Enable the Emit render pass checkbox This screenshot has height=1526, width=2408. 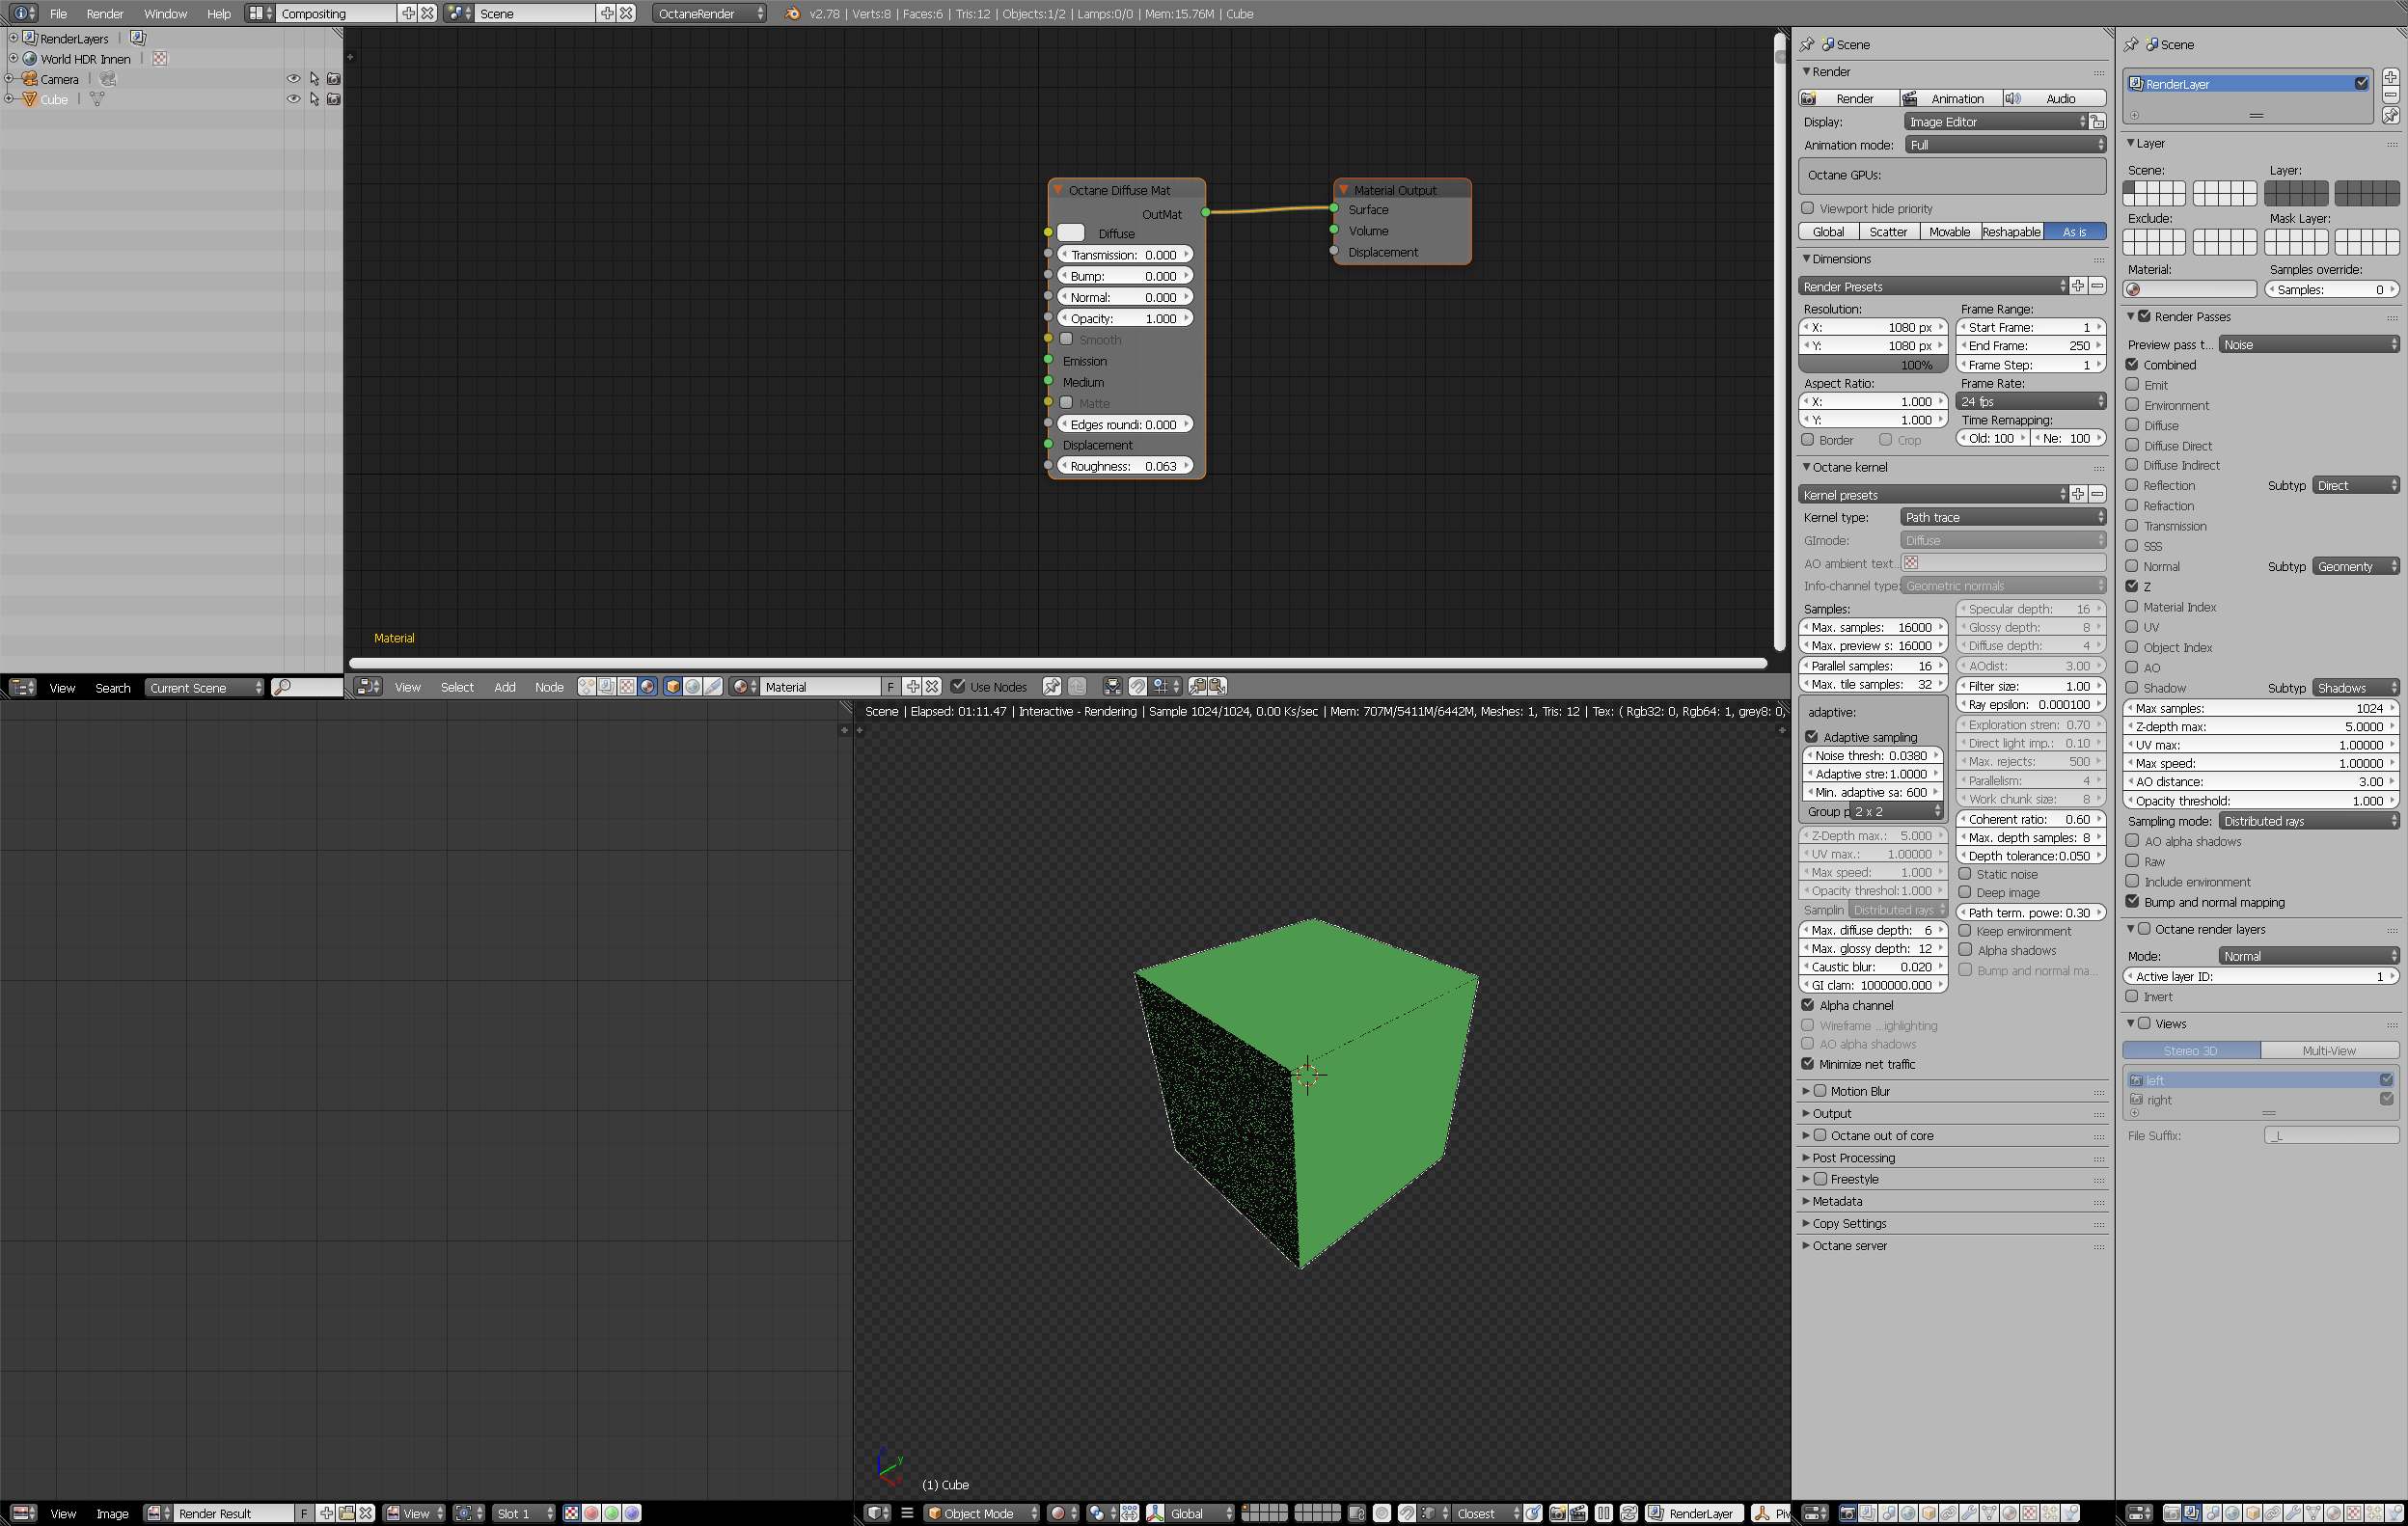coord(2132,385)
